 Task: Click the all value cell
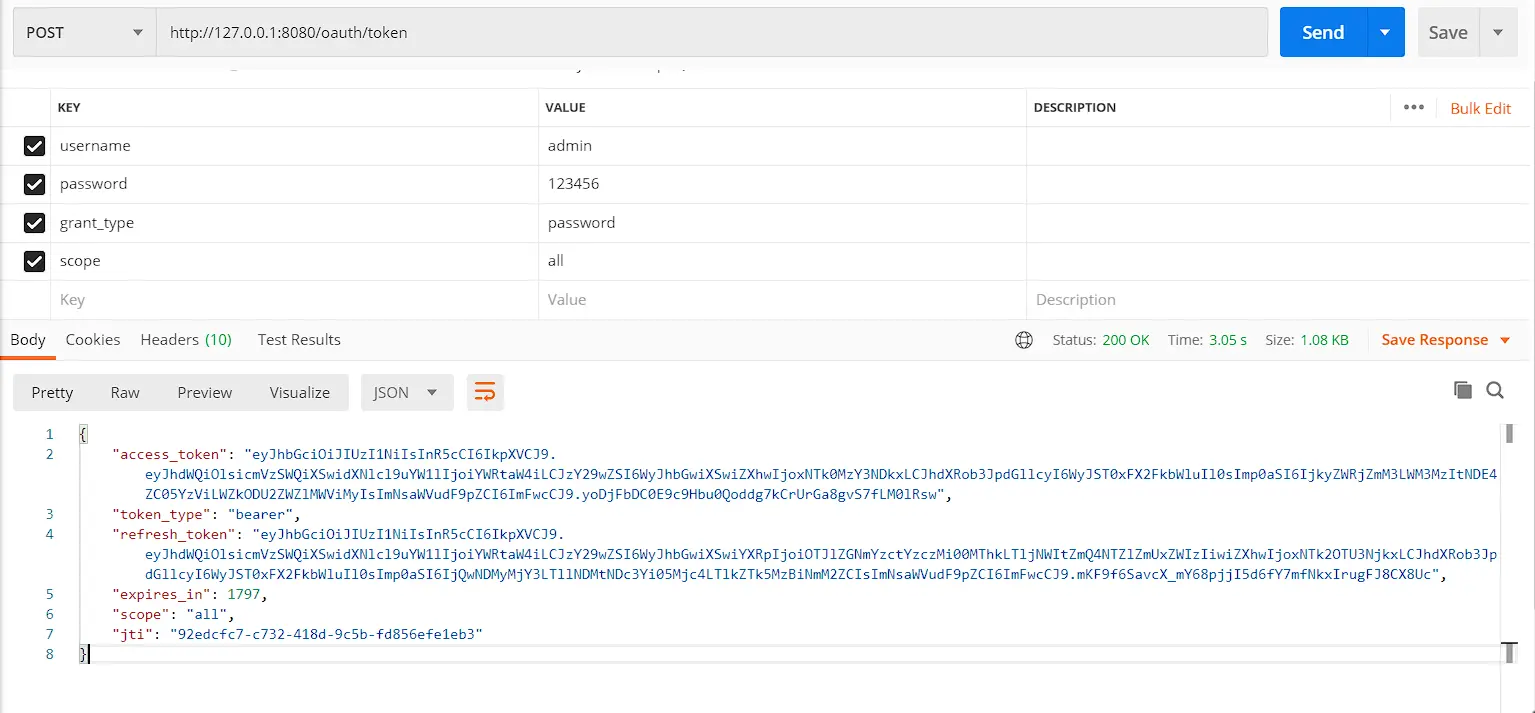tap(782, 261)
